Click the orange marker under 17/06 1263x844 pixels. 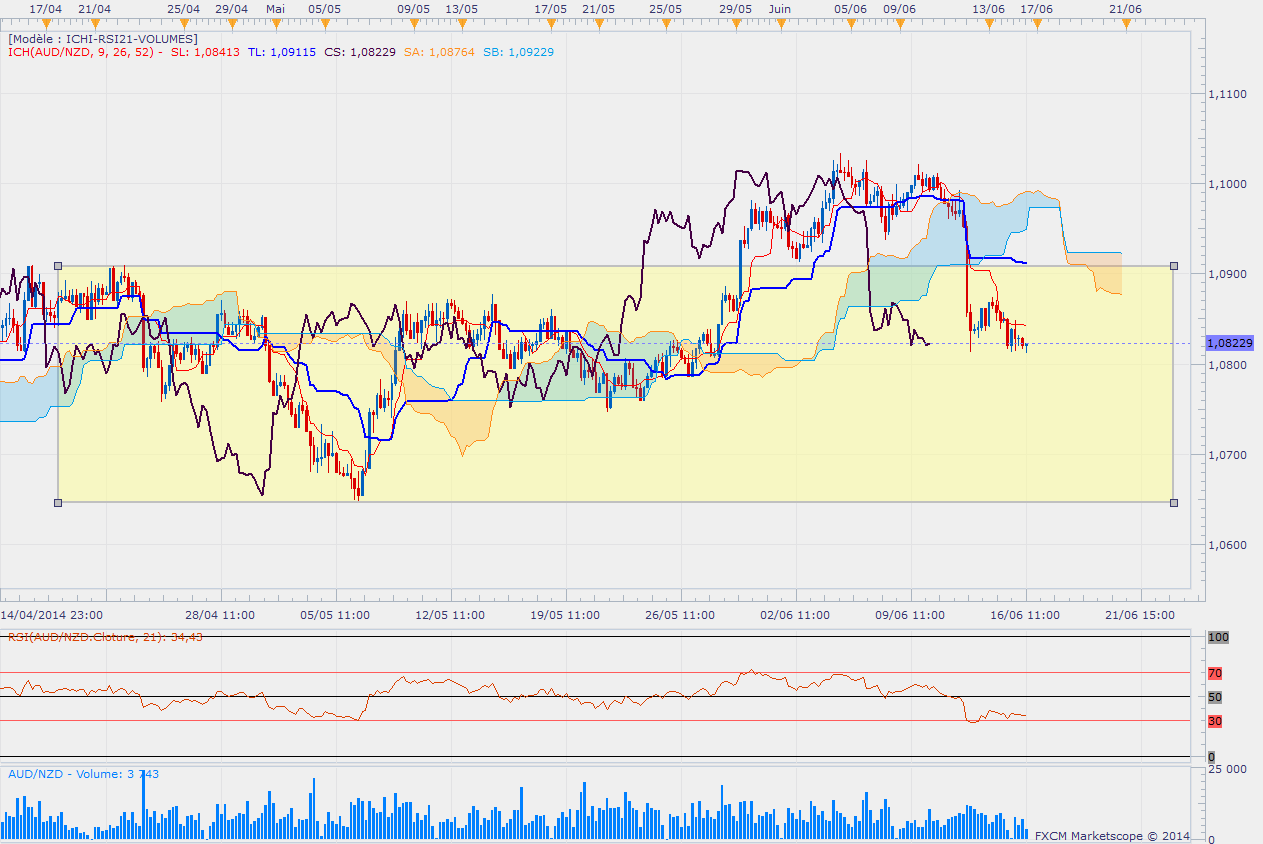coord(1036,22)
